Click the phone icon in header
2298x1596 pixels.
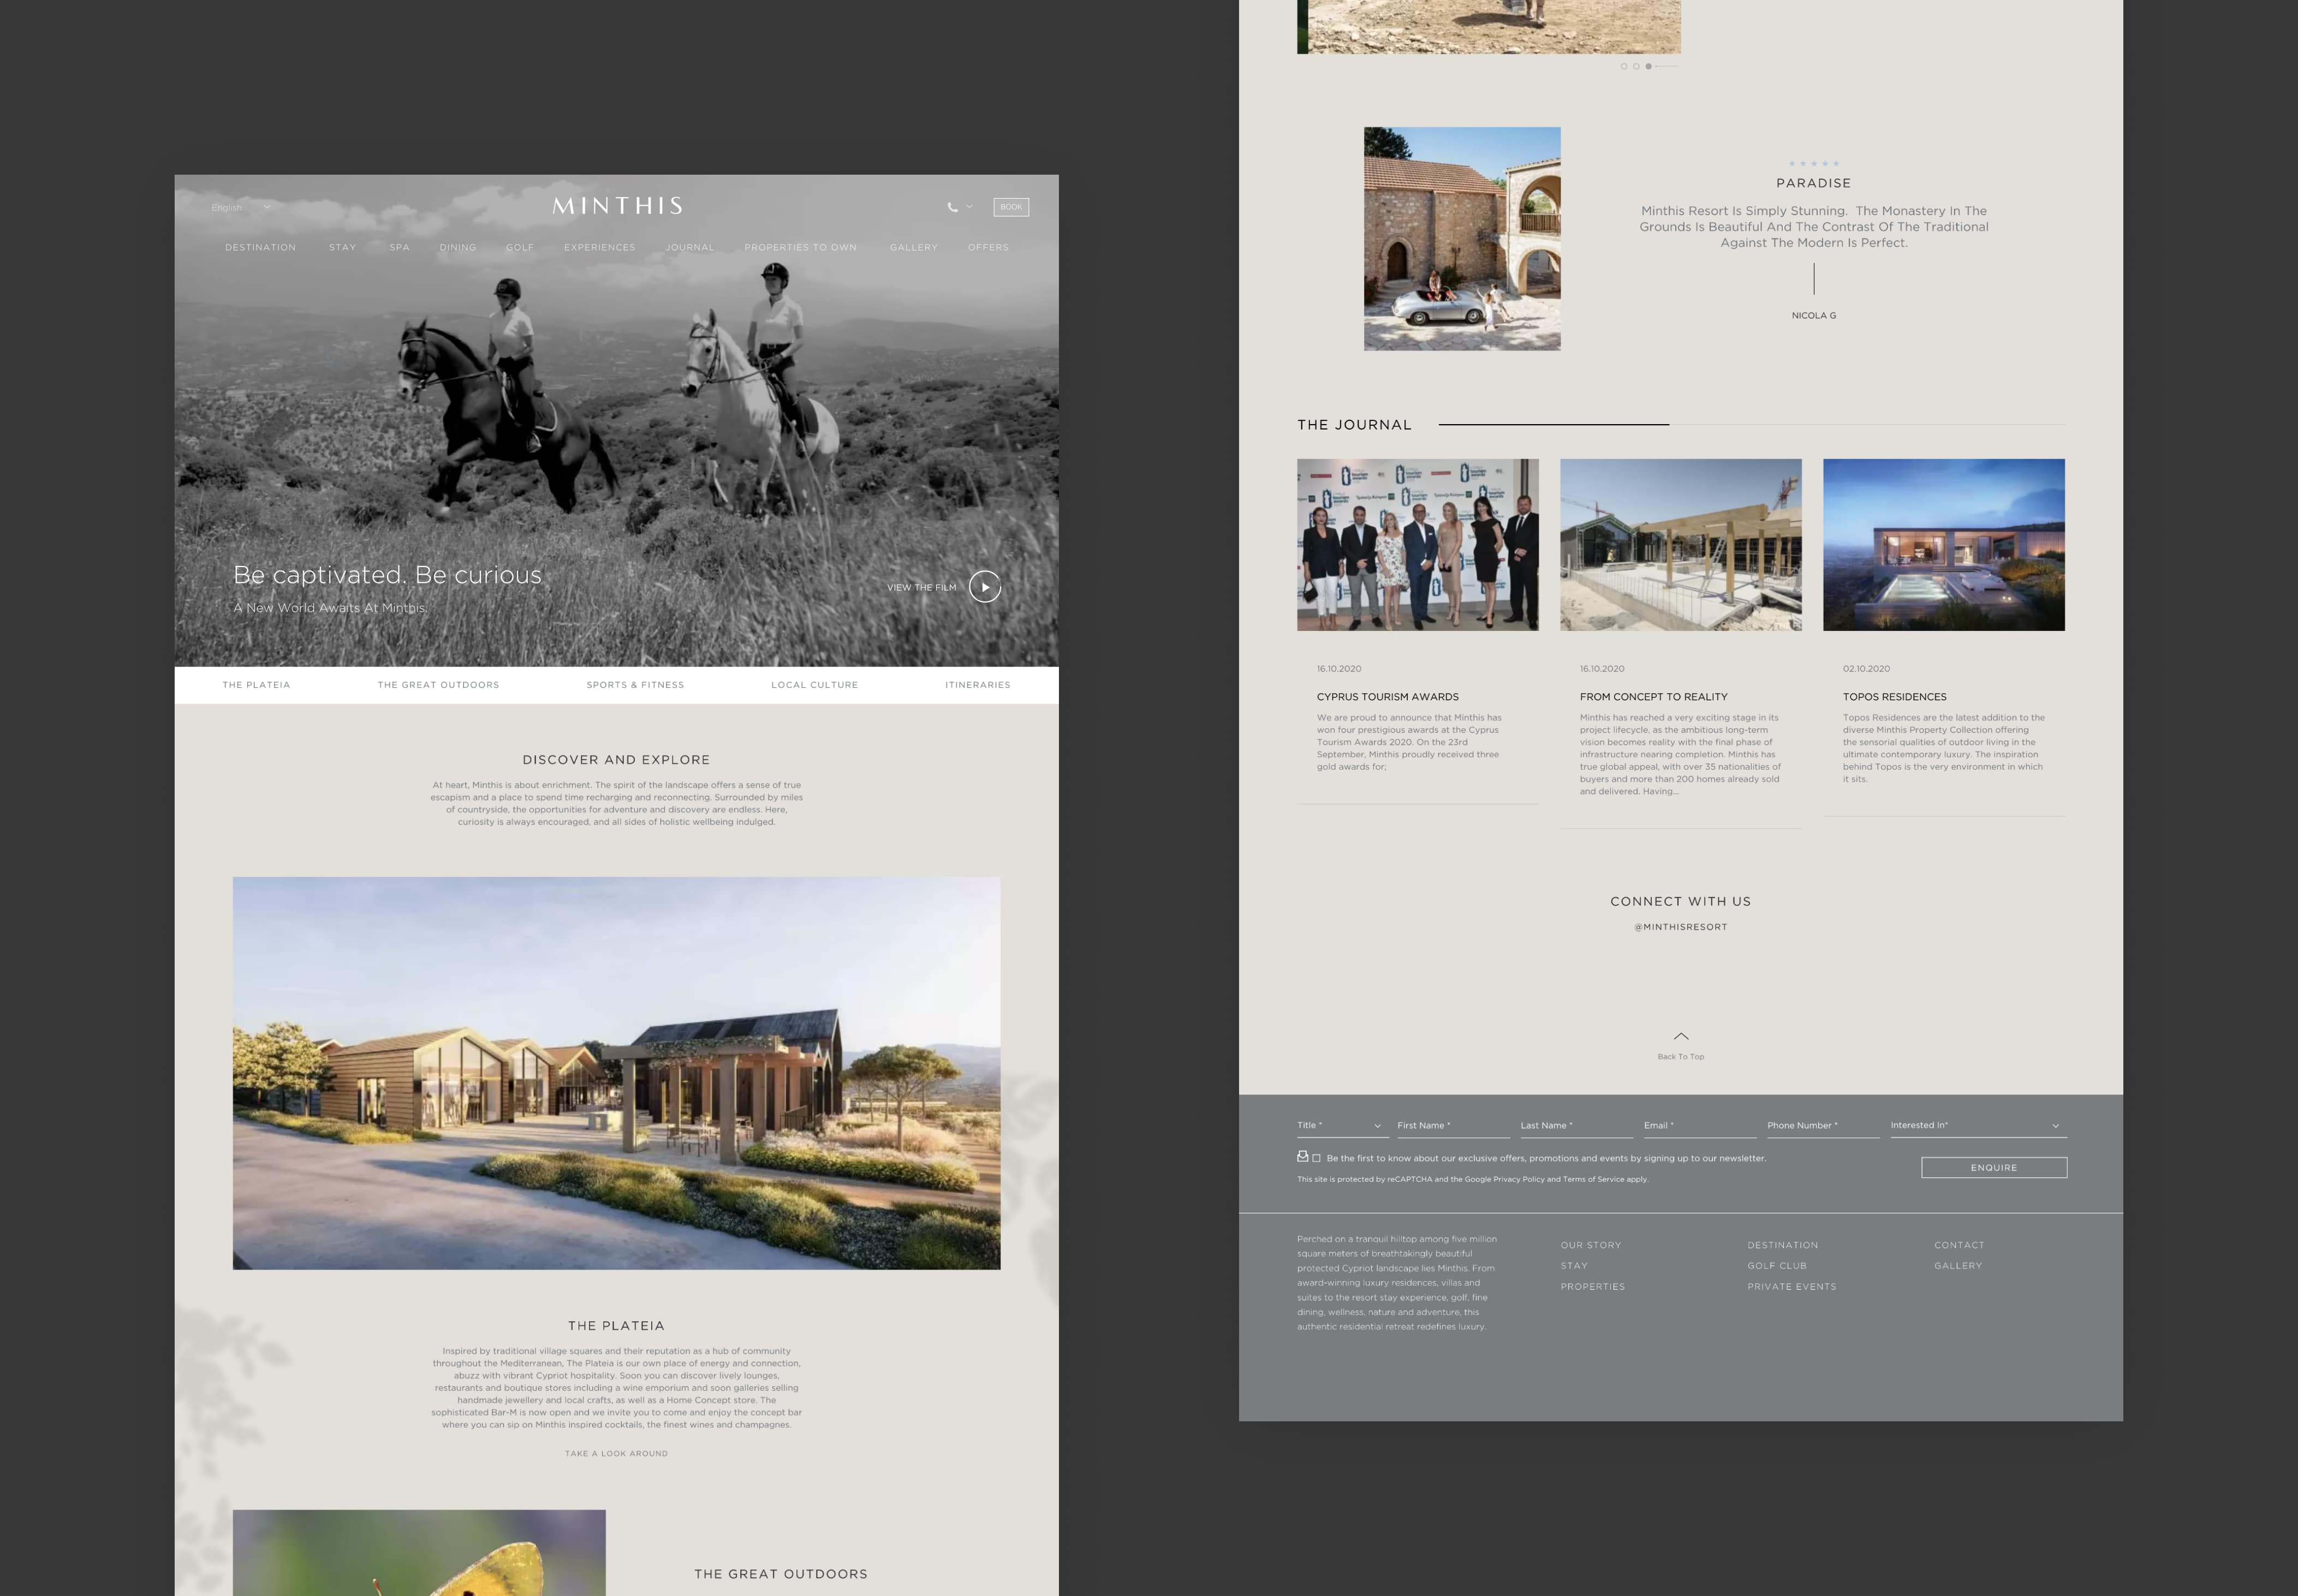pos(952,207)
